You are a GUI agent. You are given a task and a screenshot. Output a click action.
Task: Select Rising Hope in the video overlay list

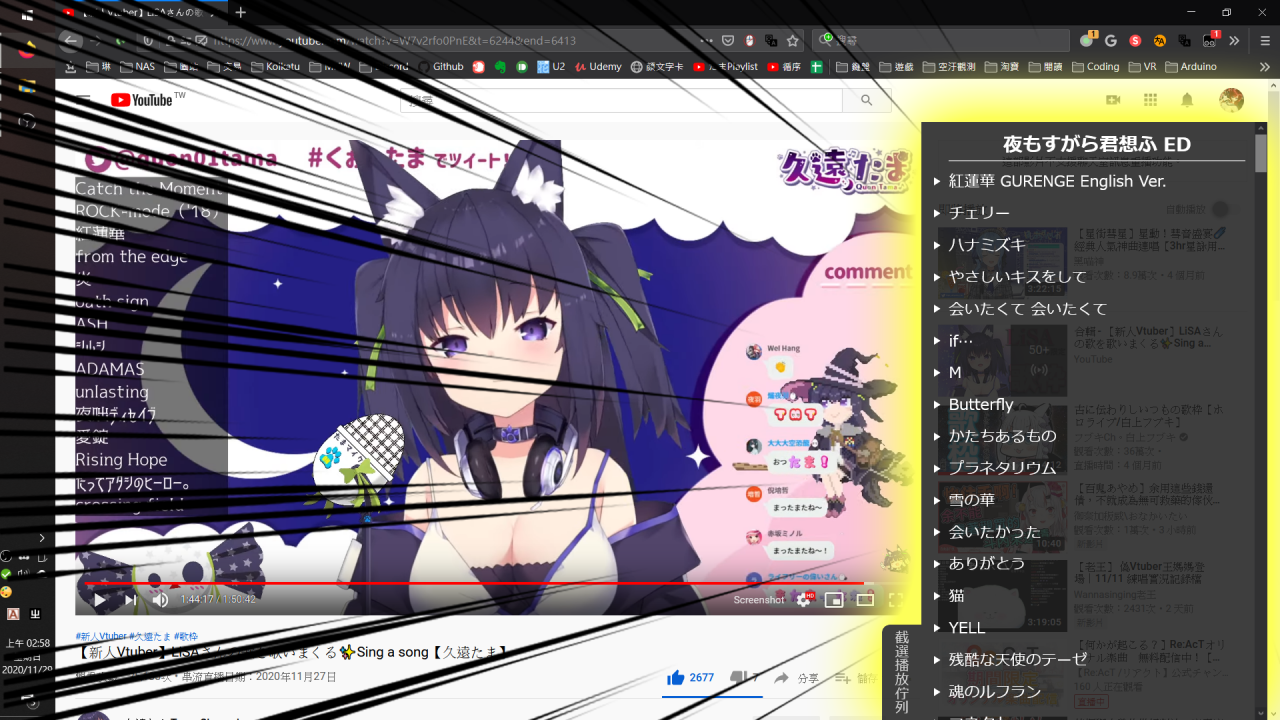coord(121,460)
